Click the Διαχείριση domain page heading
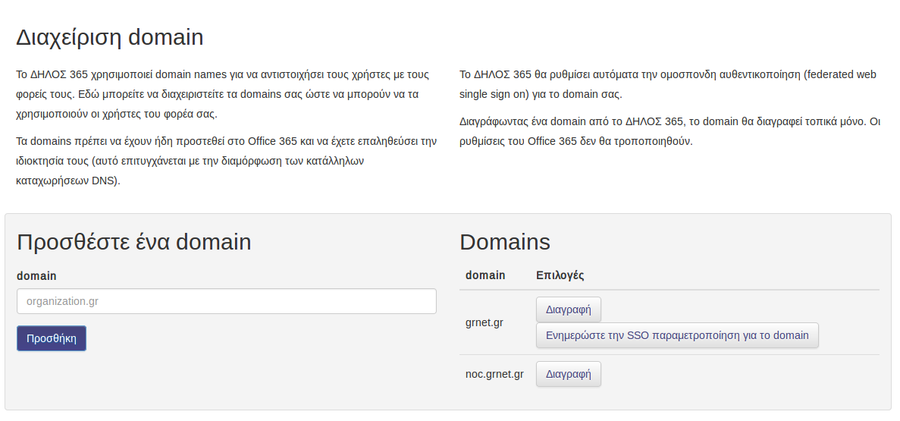This screenshot has width=900, height=421. [110, 38]
